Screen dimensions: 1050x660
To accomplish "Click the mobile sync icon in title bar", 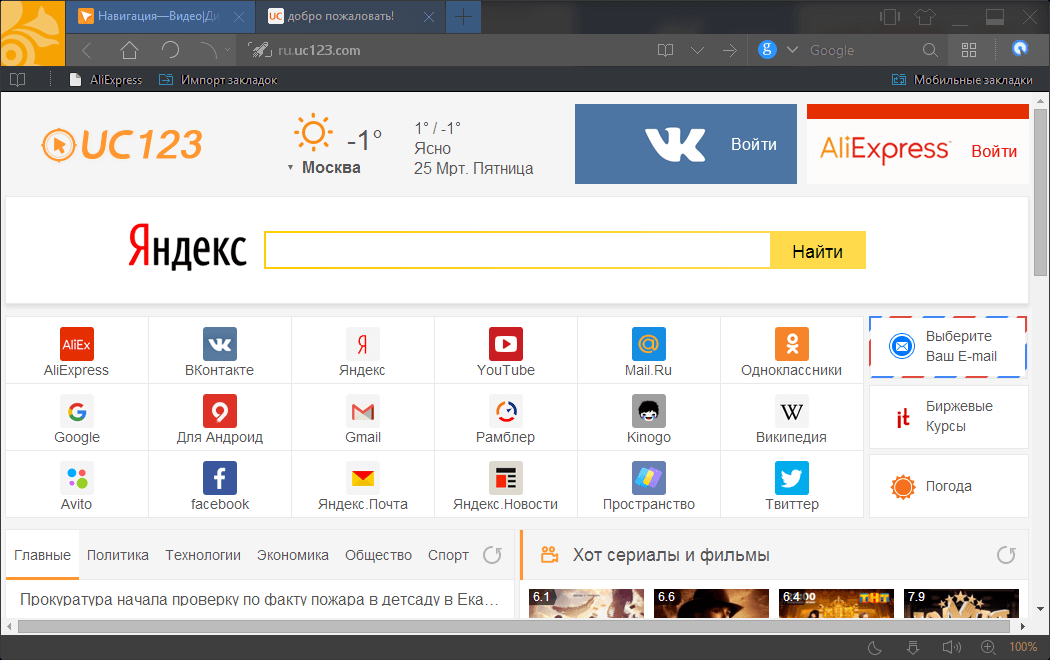I will pos(889,17).
